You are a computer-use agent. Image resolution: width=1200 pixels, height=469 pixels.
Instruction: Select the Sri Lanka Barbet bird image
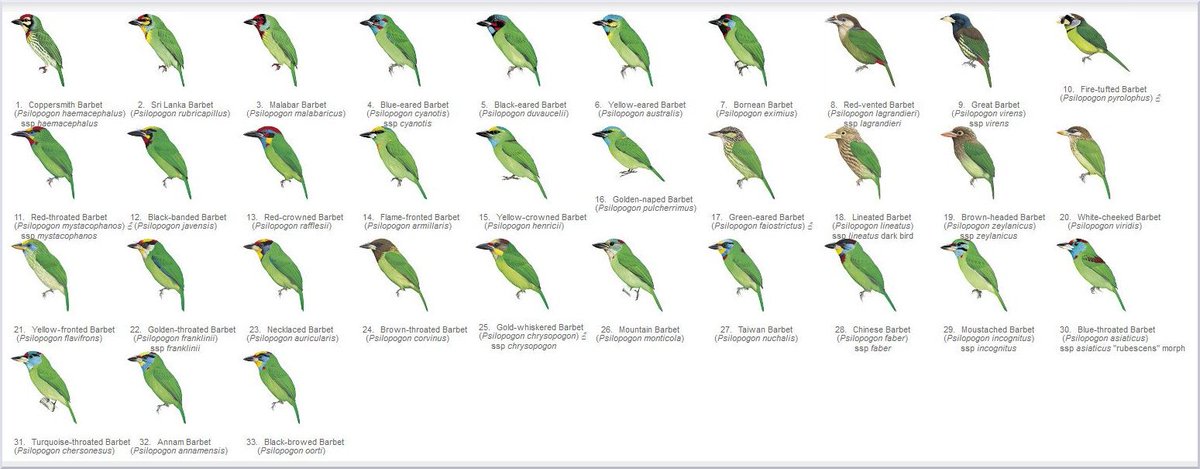[156, 50]
